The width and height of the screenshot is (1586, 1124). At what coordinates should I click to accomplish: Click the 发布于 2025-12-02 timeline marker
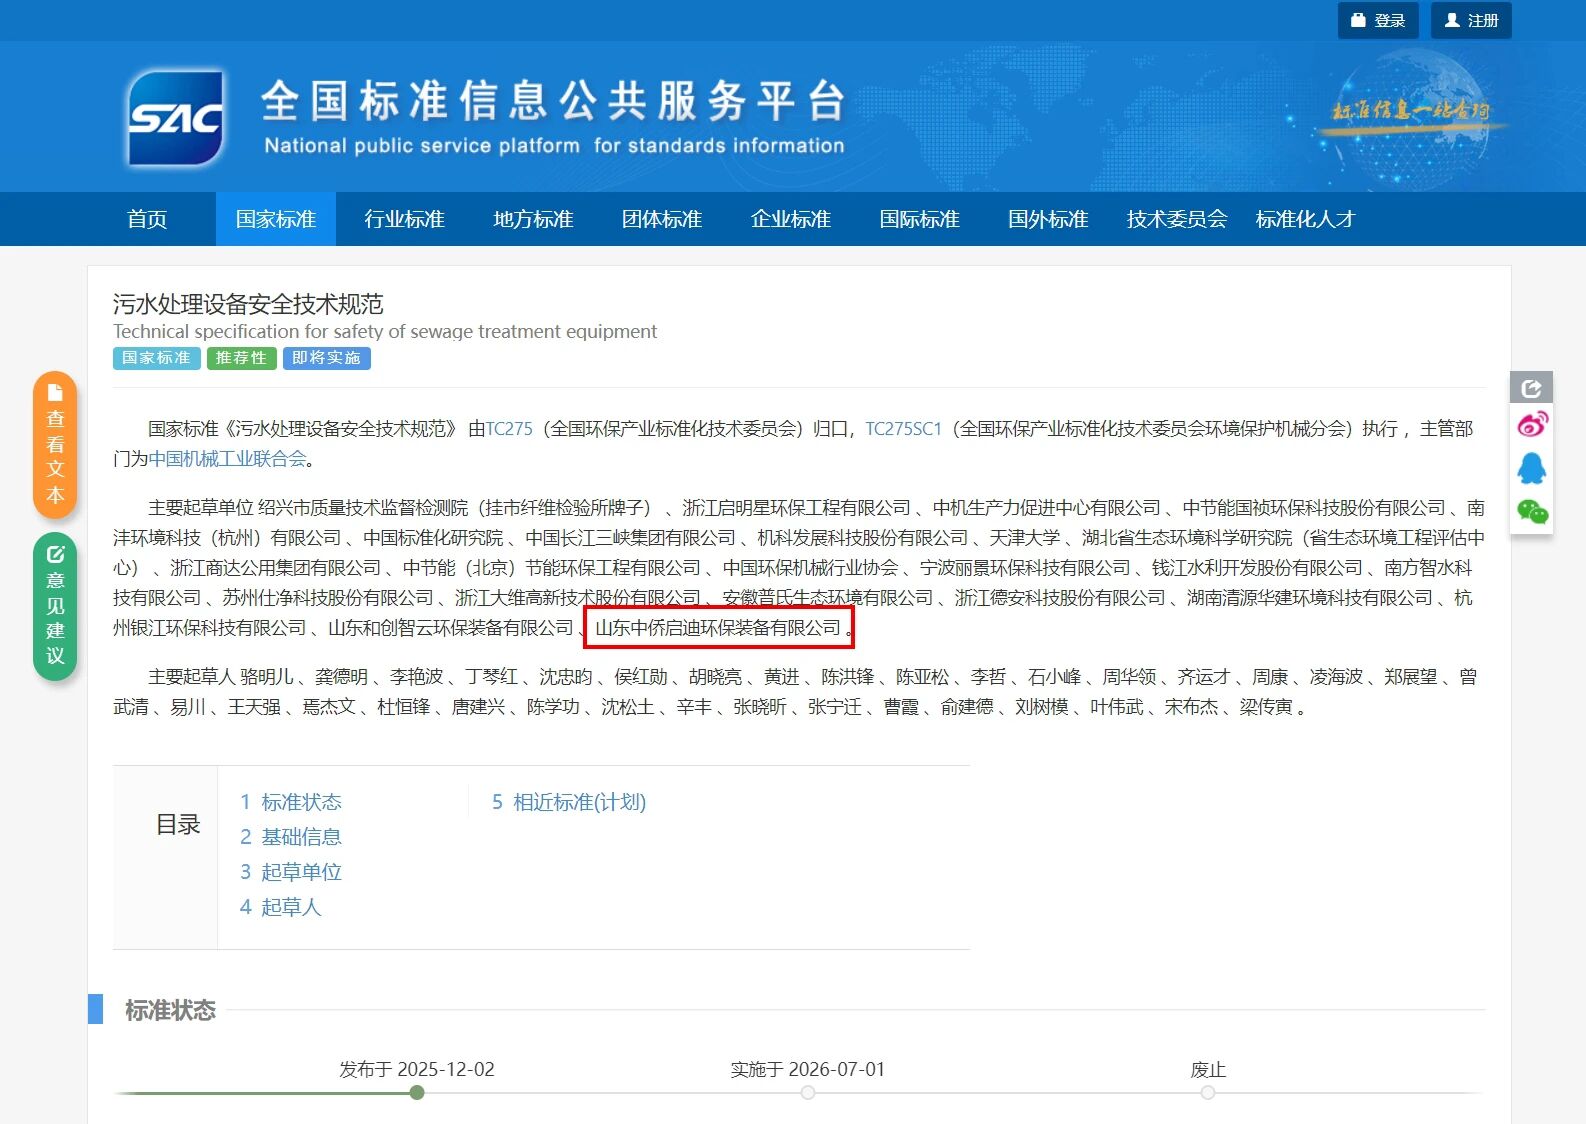[x=417, y=1093]
